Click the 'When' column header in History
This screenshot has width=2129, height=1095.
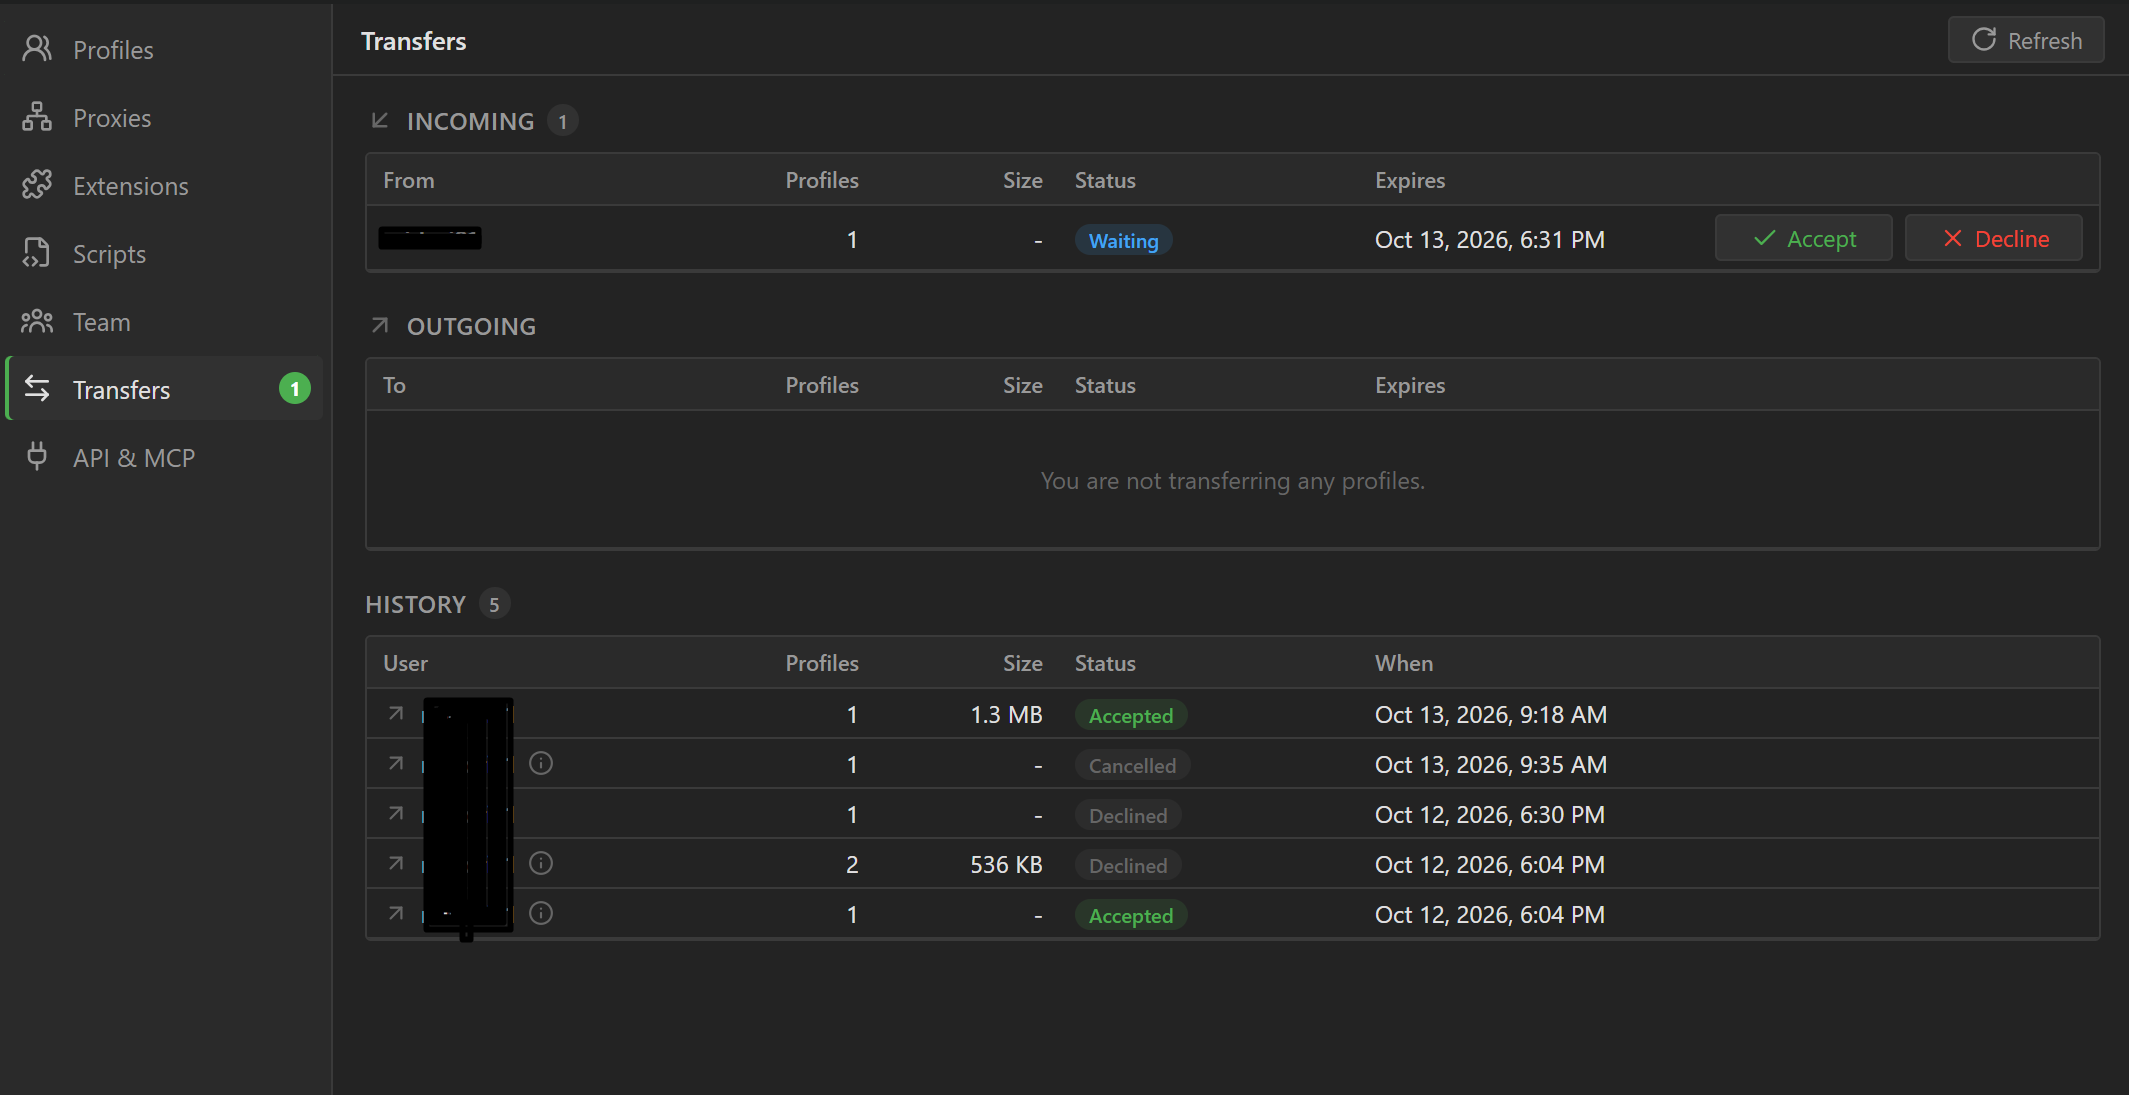click(x=1404, y=663)
